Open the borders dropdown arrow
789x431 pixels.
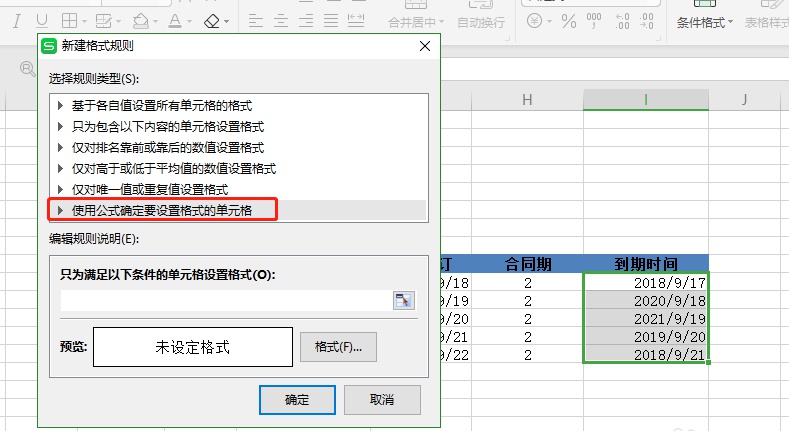[84, 22]
